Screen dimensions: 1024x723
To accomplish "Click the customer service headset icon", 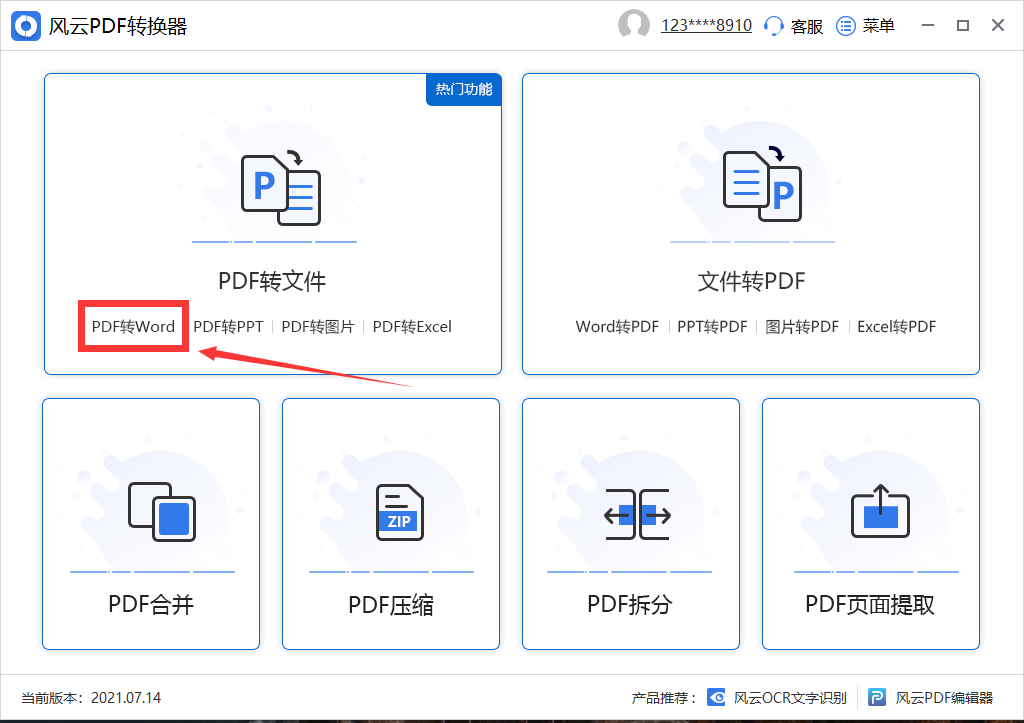I will tap(773, 26).
